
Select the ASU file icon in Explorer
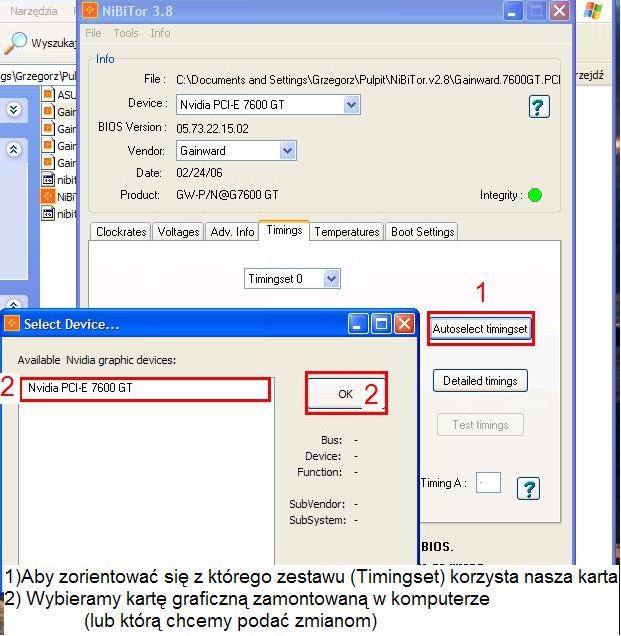[48, 94]
